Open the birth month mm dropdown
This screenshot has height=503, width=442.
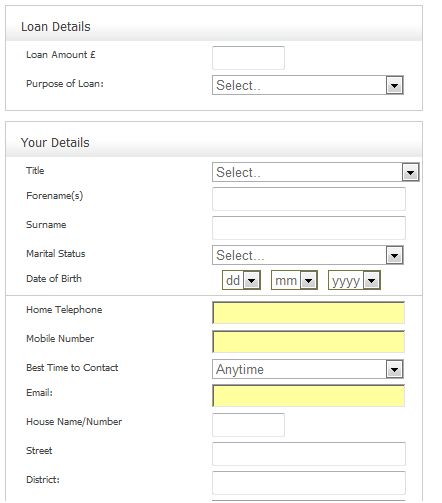[x=294, y=280]
